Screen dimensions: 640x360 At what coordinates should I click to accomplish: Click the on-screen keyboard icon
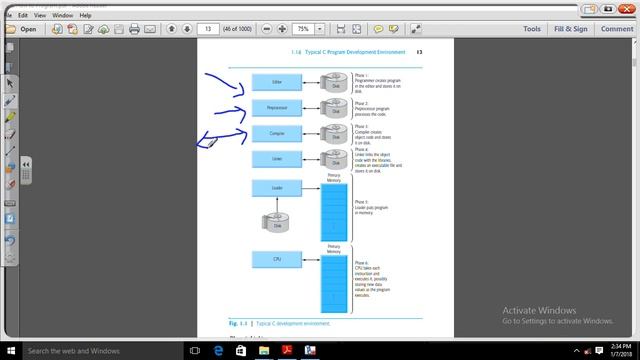pyautogui.click(x=10, y=203)
